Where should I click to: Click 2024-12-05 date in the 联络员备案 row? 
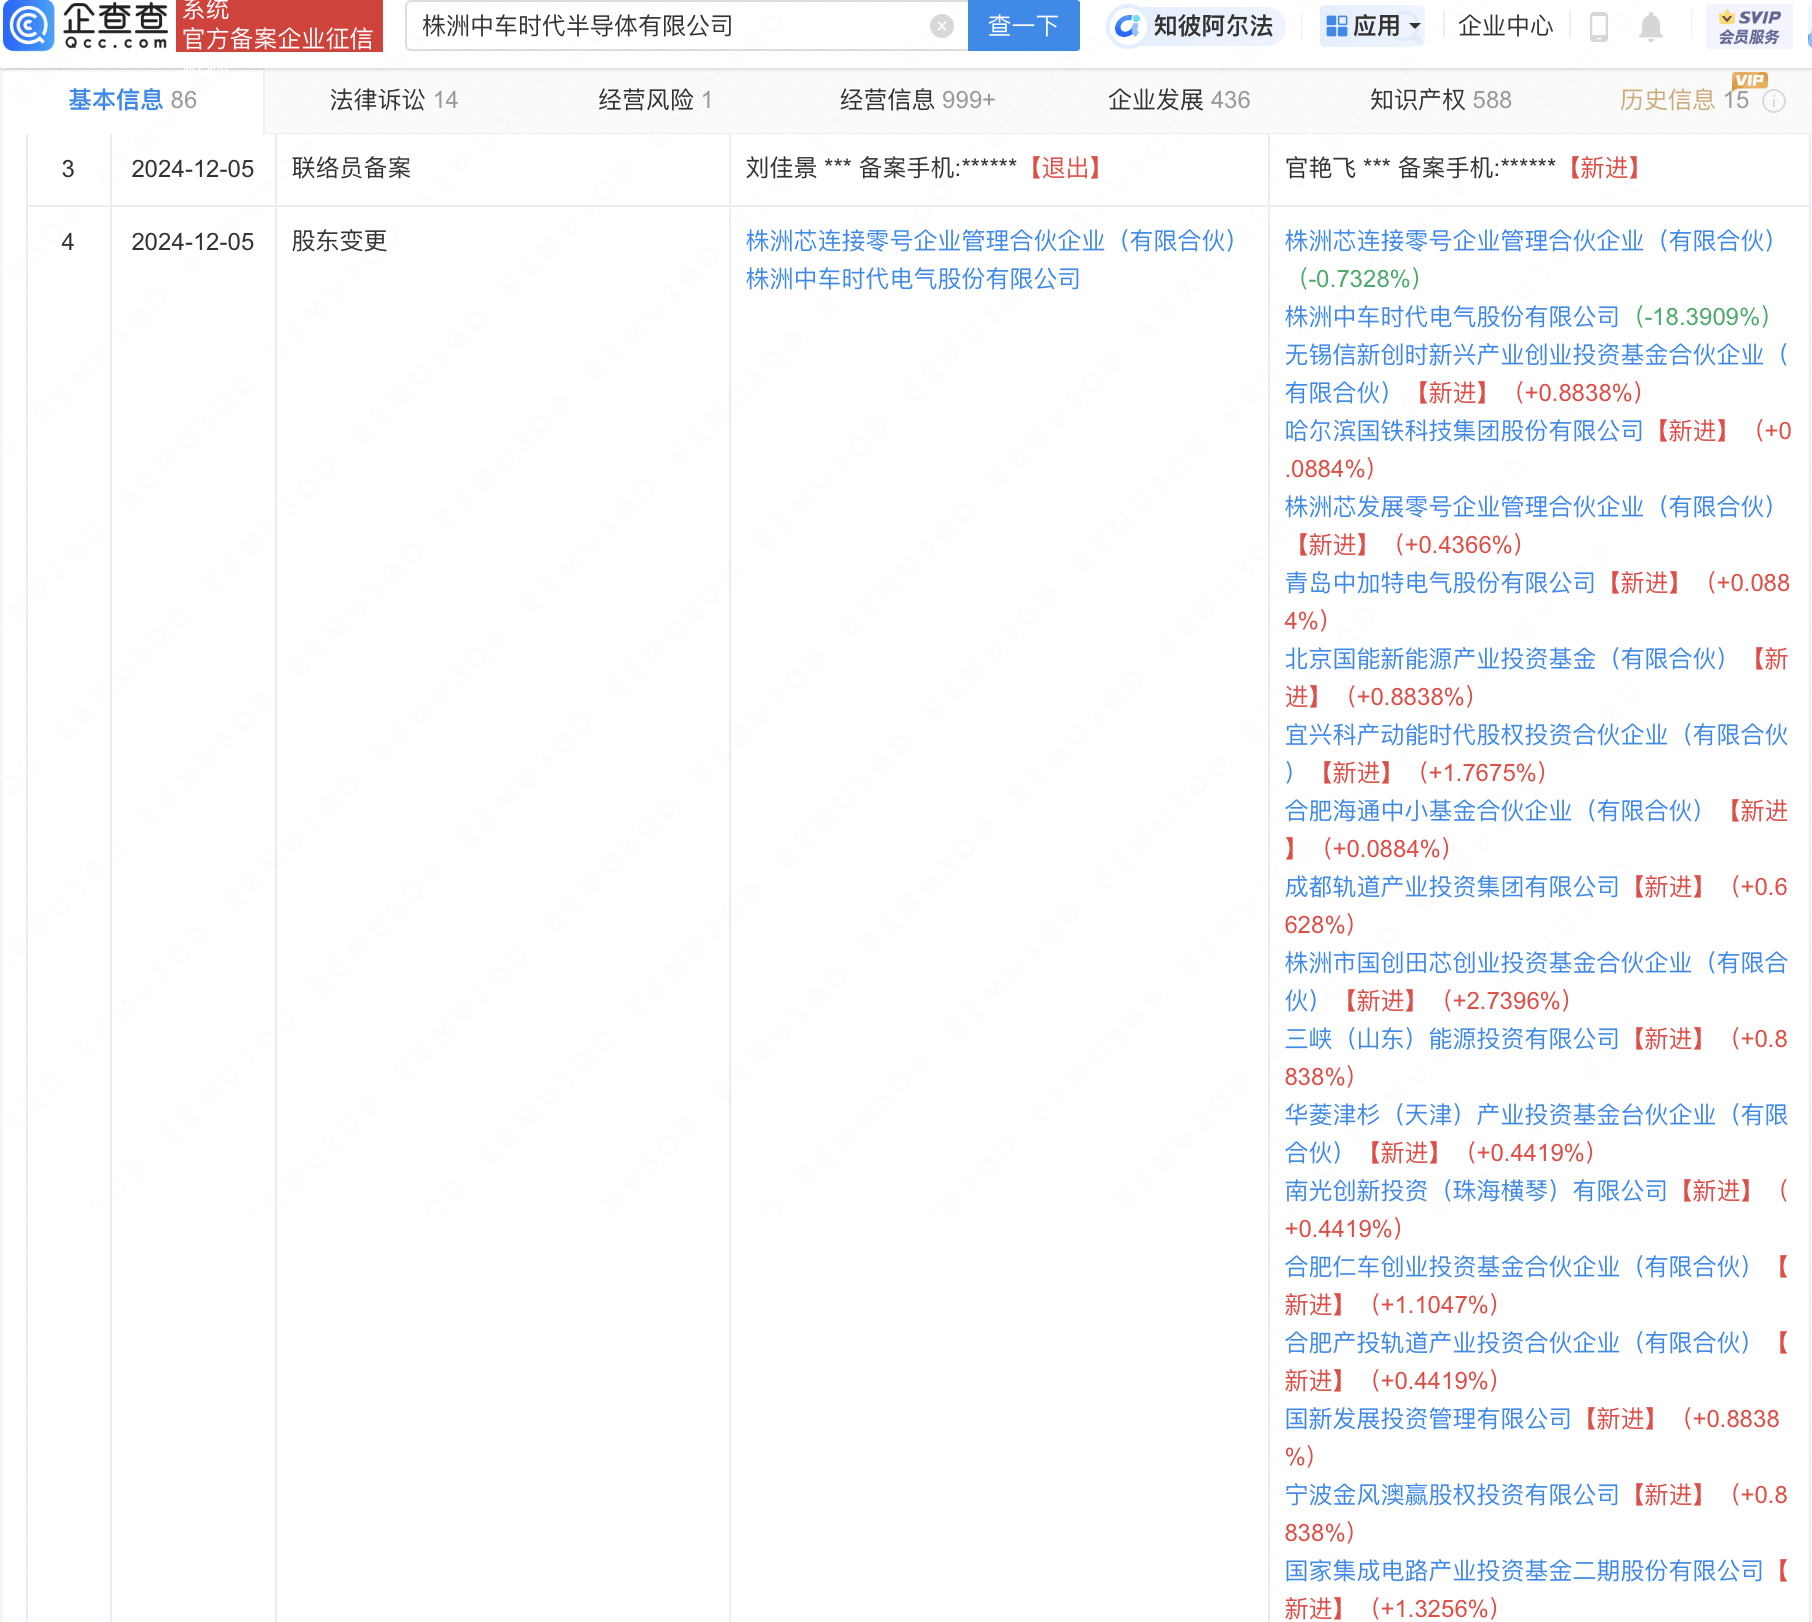[x=193, y=169]
